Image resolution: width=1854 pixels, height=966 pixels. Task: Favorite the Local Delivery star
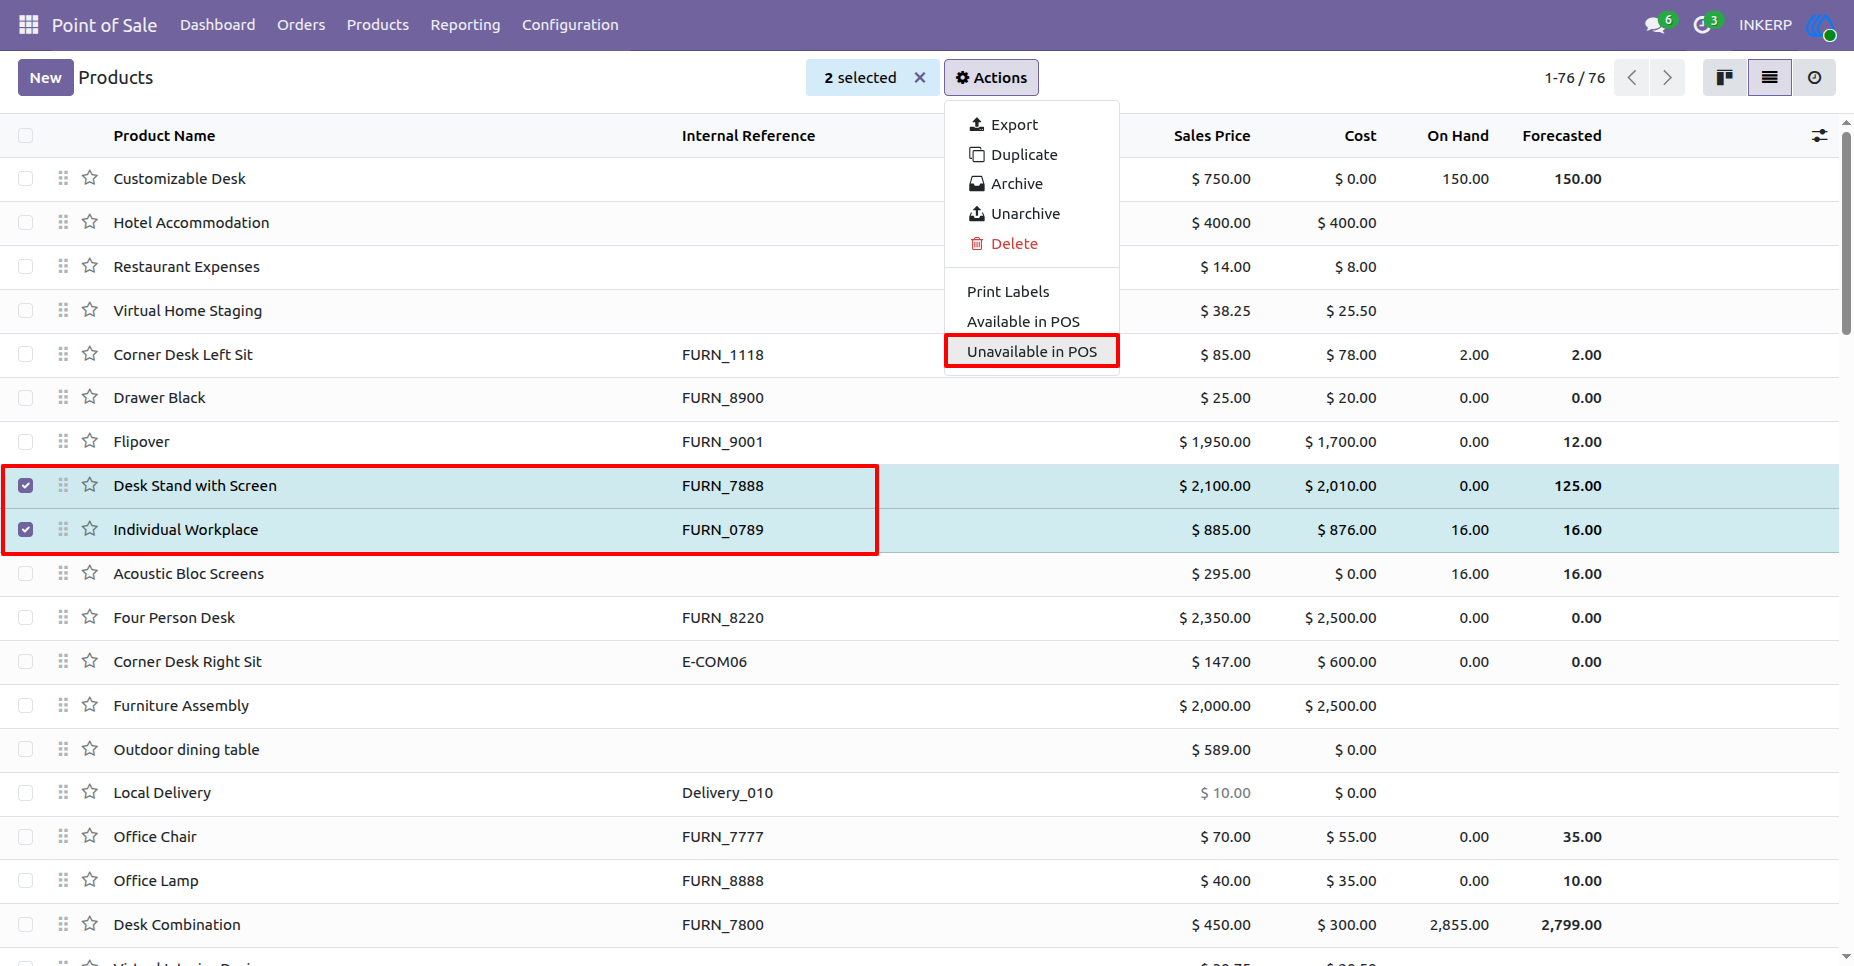click(90, 792)
